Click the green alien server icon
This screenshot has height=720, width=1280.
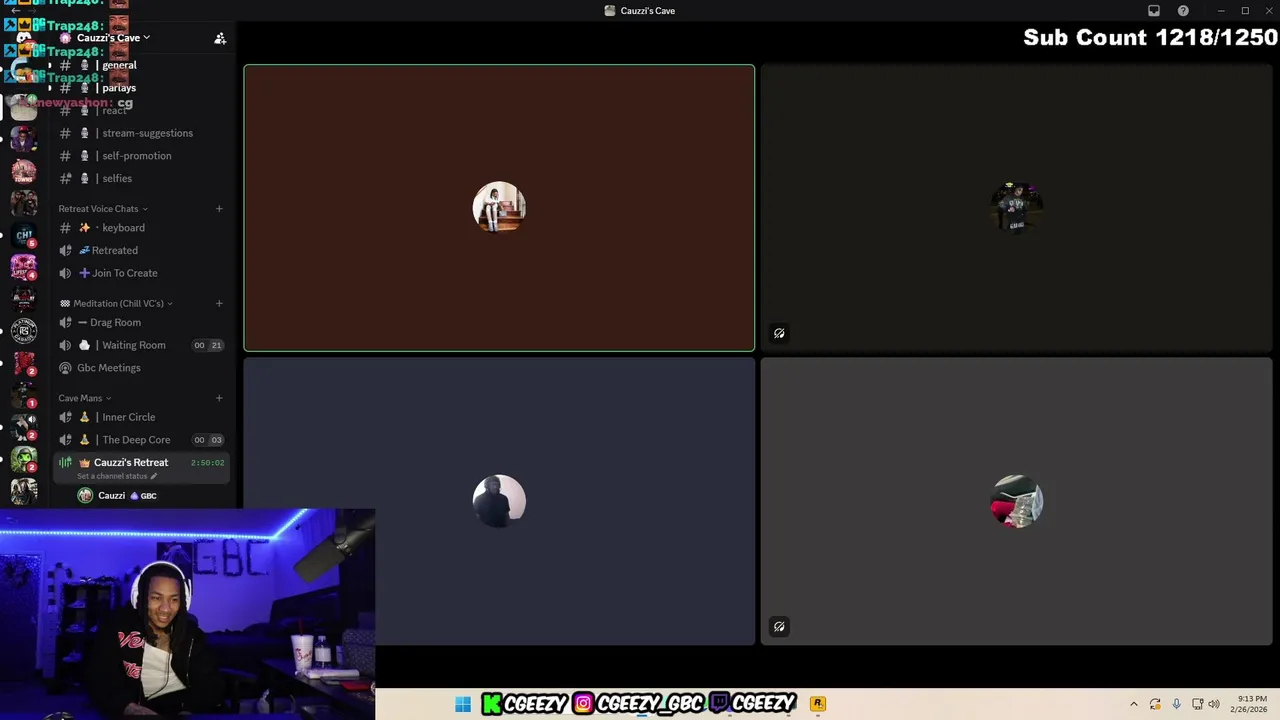click(x=24, y=459)
